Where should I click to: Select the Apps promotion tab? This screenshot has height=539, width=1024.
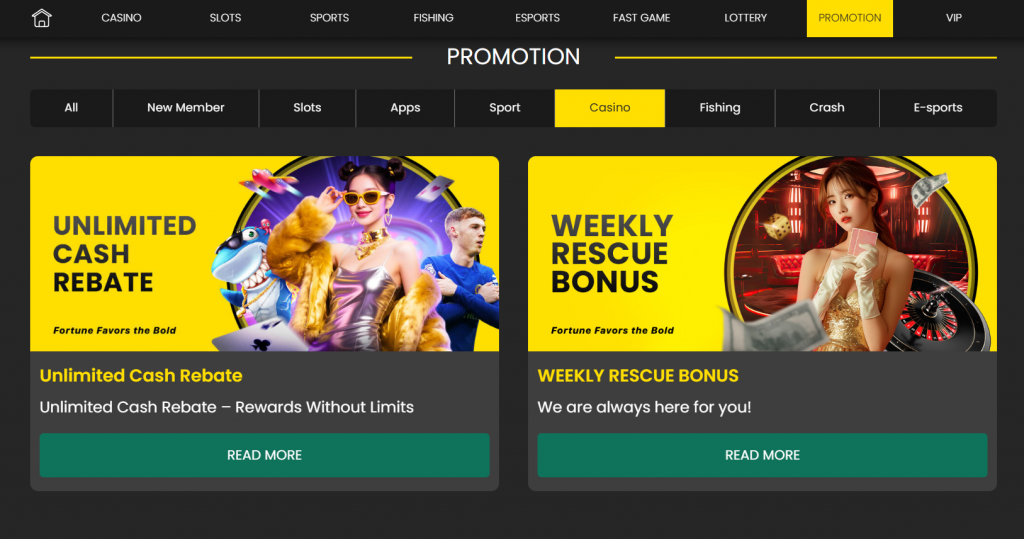(405, 108)
